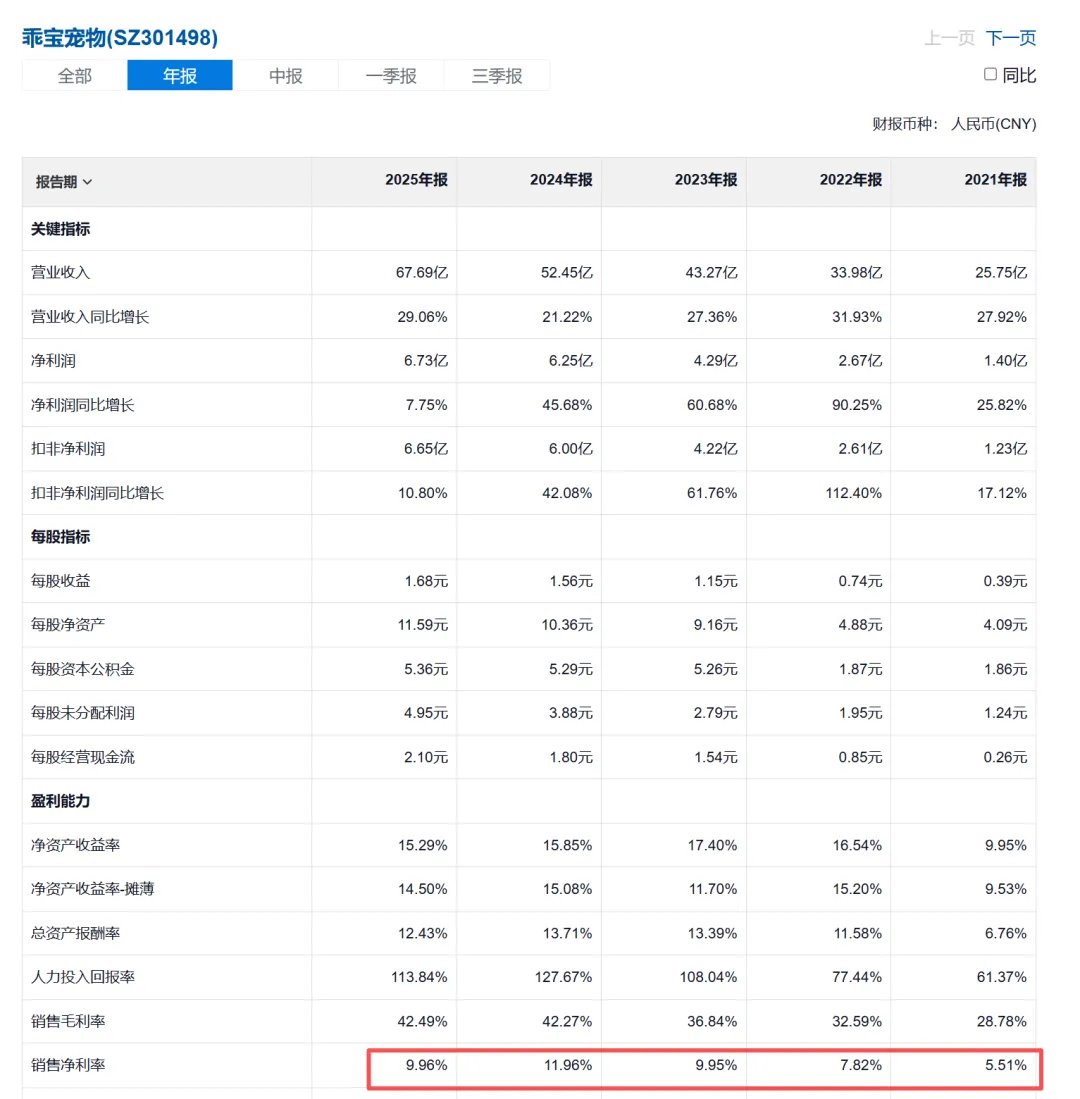Click the 6.73亿 net profit value
The height and width of the screenshot is (1099, 1080).
click(425, 361)
